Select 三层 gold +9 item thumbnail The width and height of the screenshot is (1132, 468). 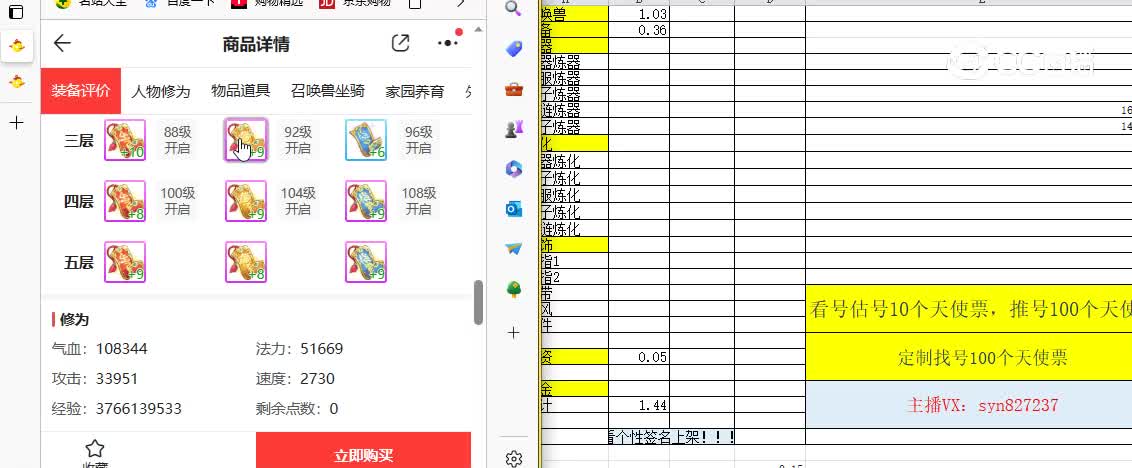click(x=245, y=140)
